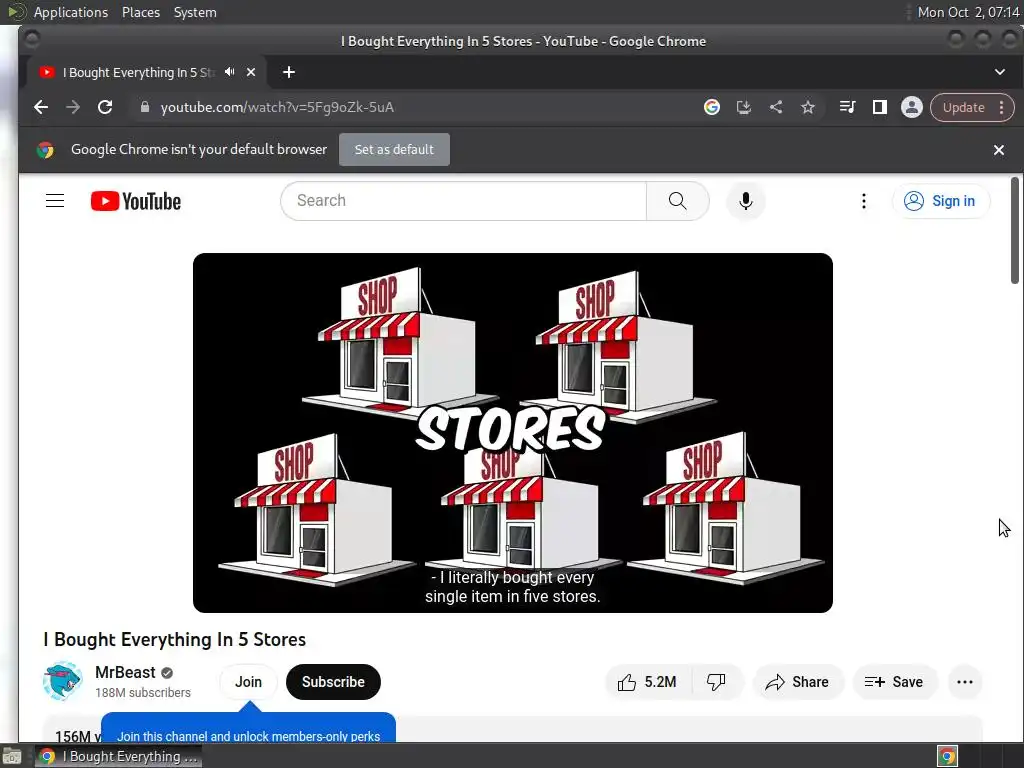
Task: Click the show desktop taskbar icon
Action: [x=12, y=756]
